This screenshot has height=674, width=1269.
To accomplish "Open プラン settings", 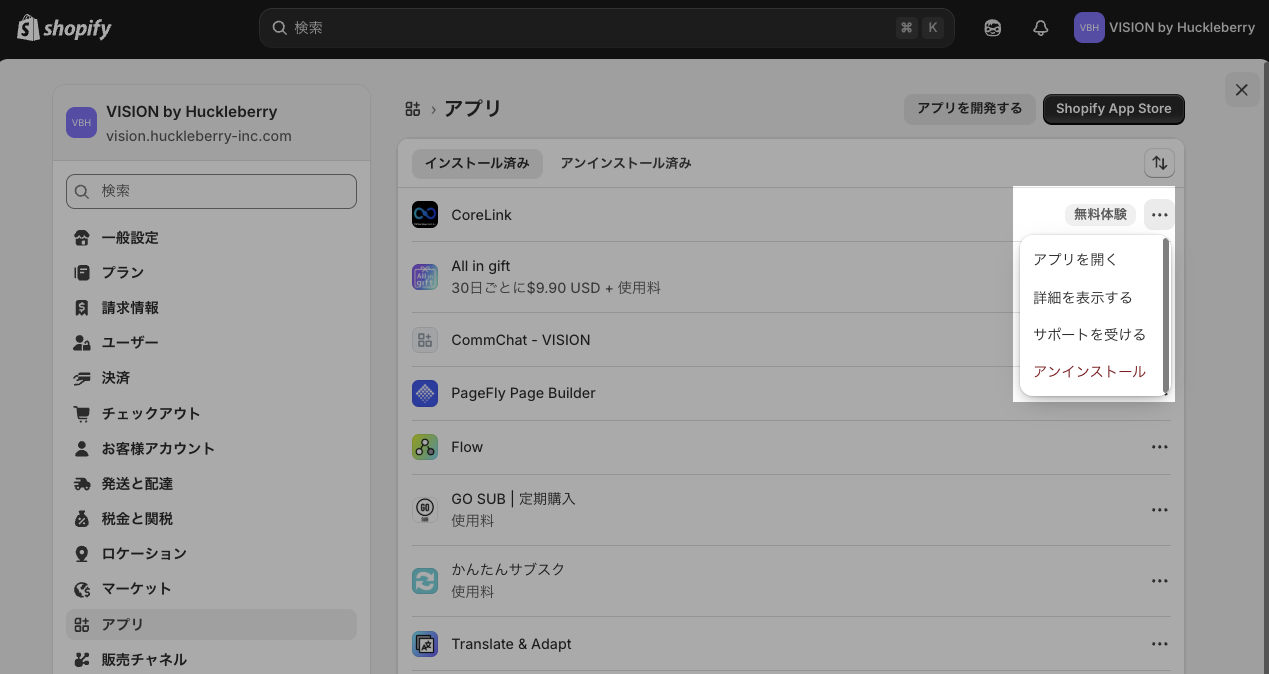I will 211,273.
